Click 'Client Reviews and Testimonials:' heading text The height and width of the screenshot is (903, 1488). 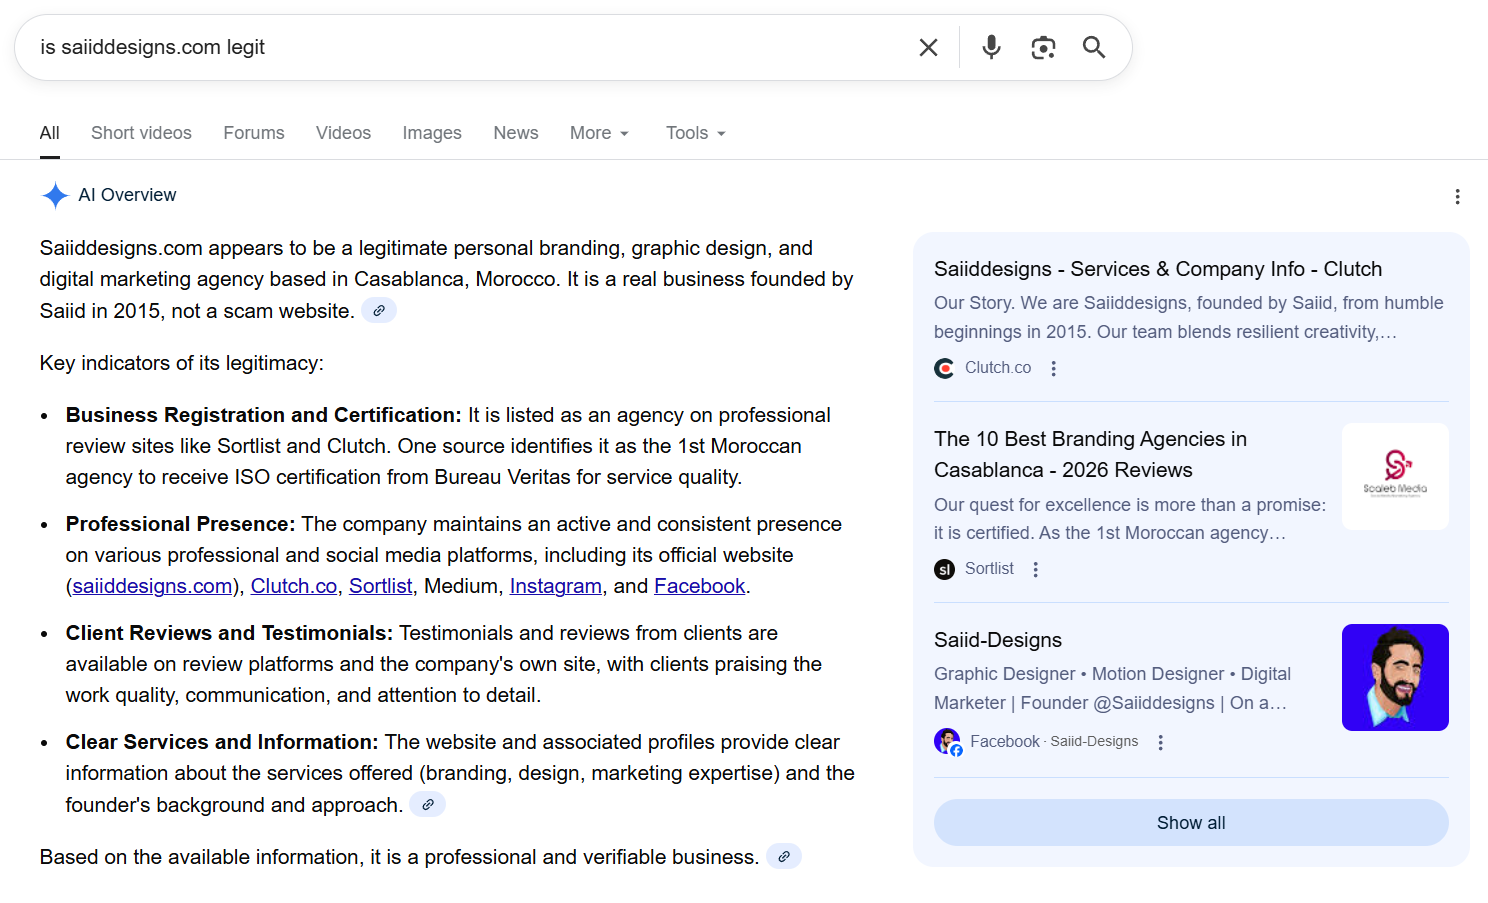click(x=229, y=633)
